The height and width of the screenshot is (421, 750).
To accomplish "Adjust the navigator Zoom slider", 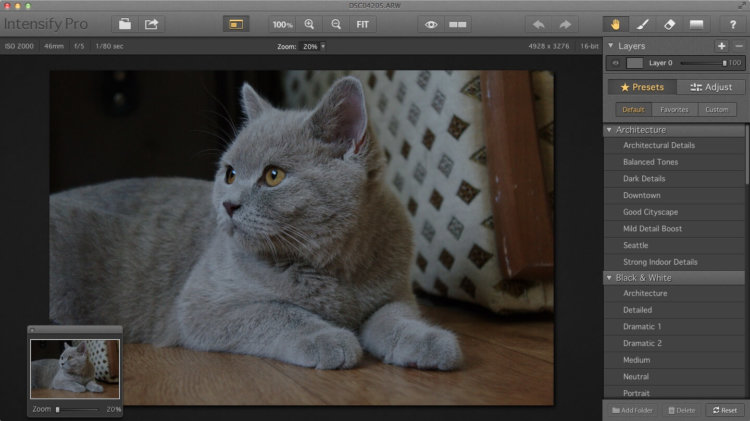I will [x=77, y=410].
